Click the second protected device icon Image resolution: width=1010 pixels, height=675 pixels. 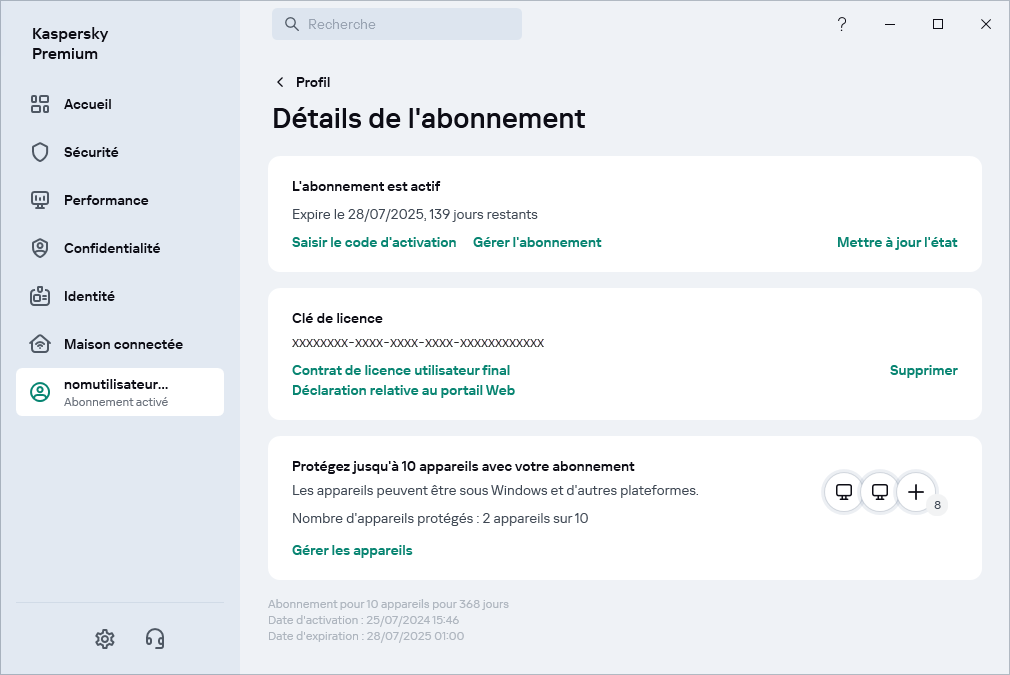point(880,492)
